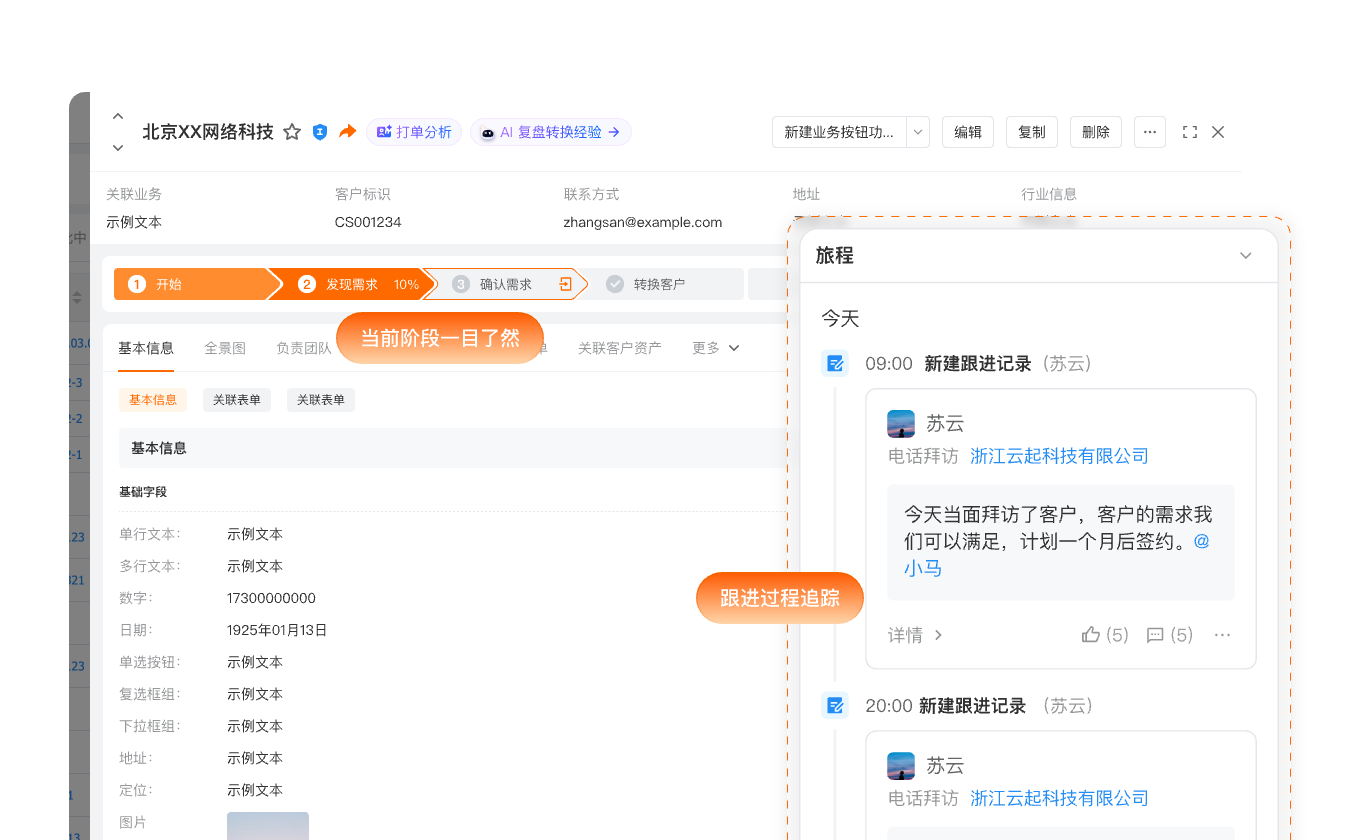Switch to 基本信息 tab
Screen dimensions: 1360x840
point(146,348)
